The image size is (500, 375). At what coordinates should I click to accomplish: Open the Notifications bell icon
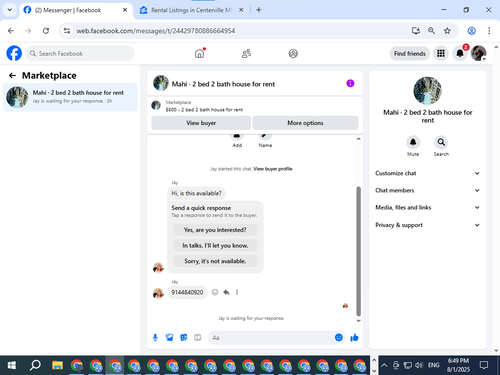pyautogui.click(x=460, y=53)
